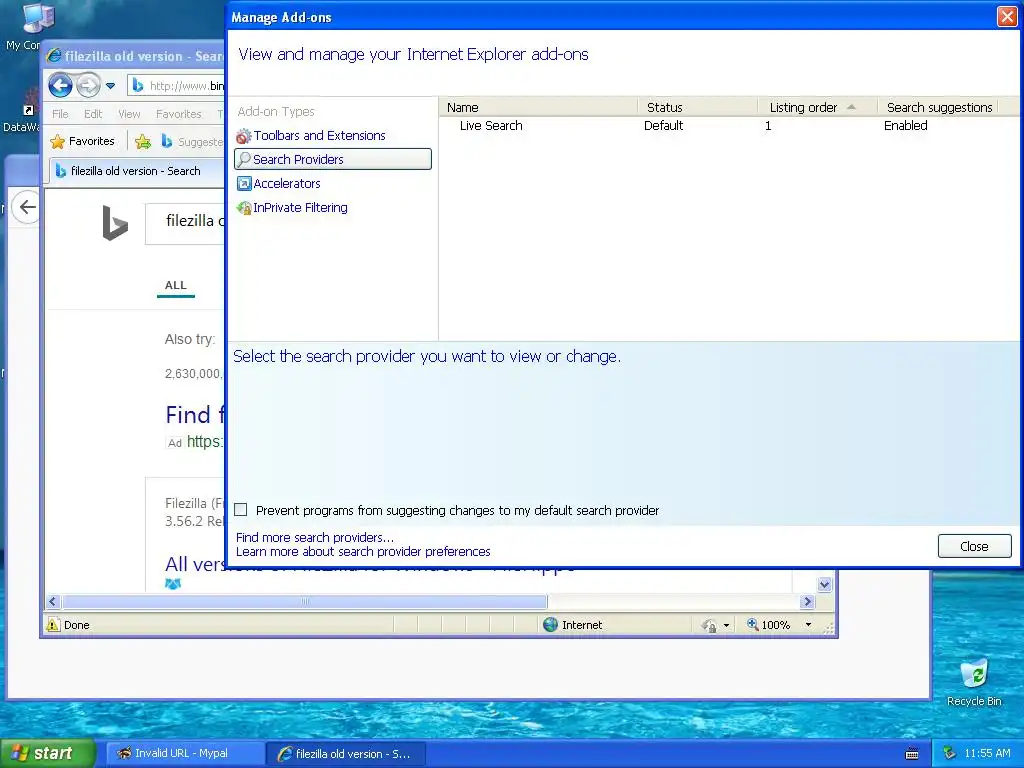Click the Close button in Manage Add-ons

coord(974,546)
